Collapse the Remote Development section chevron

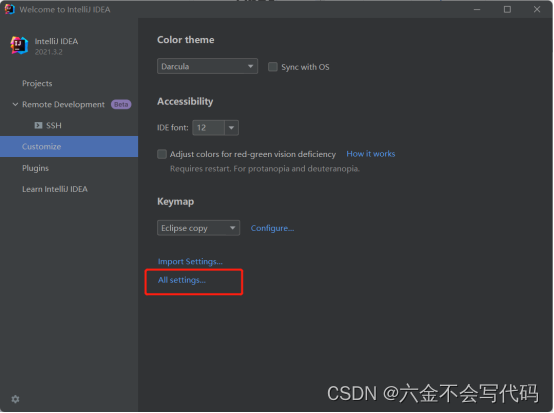click(x=15, y=105)
